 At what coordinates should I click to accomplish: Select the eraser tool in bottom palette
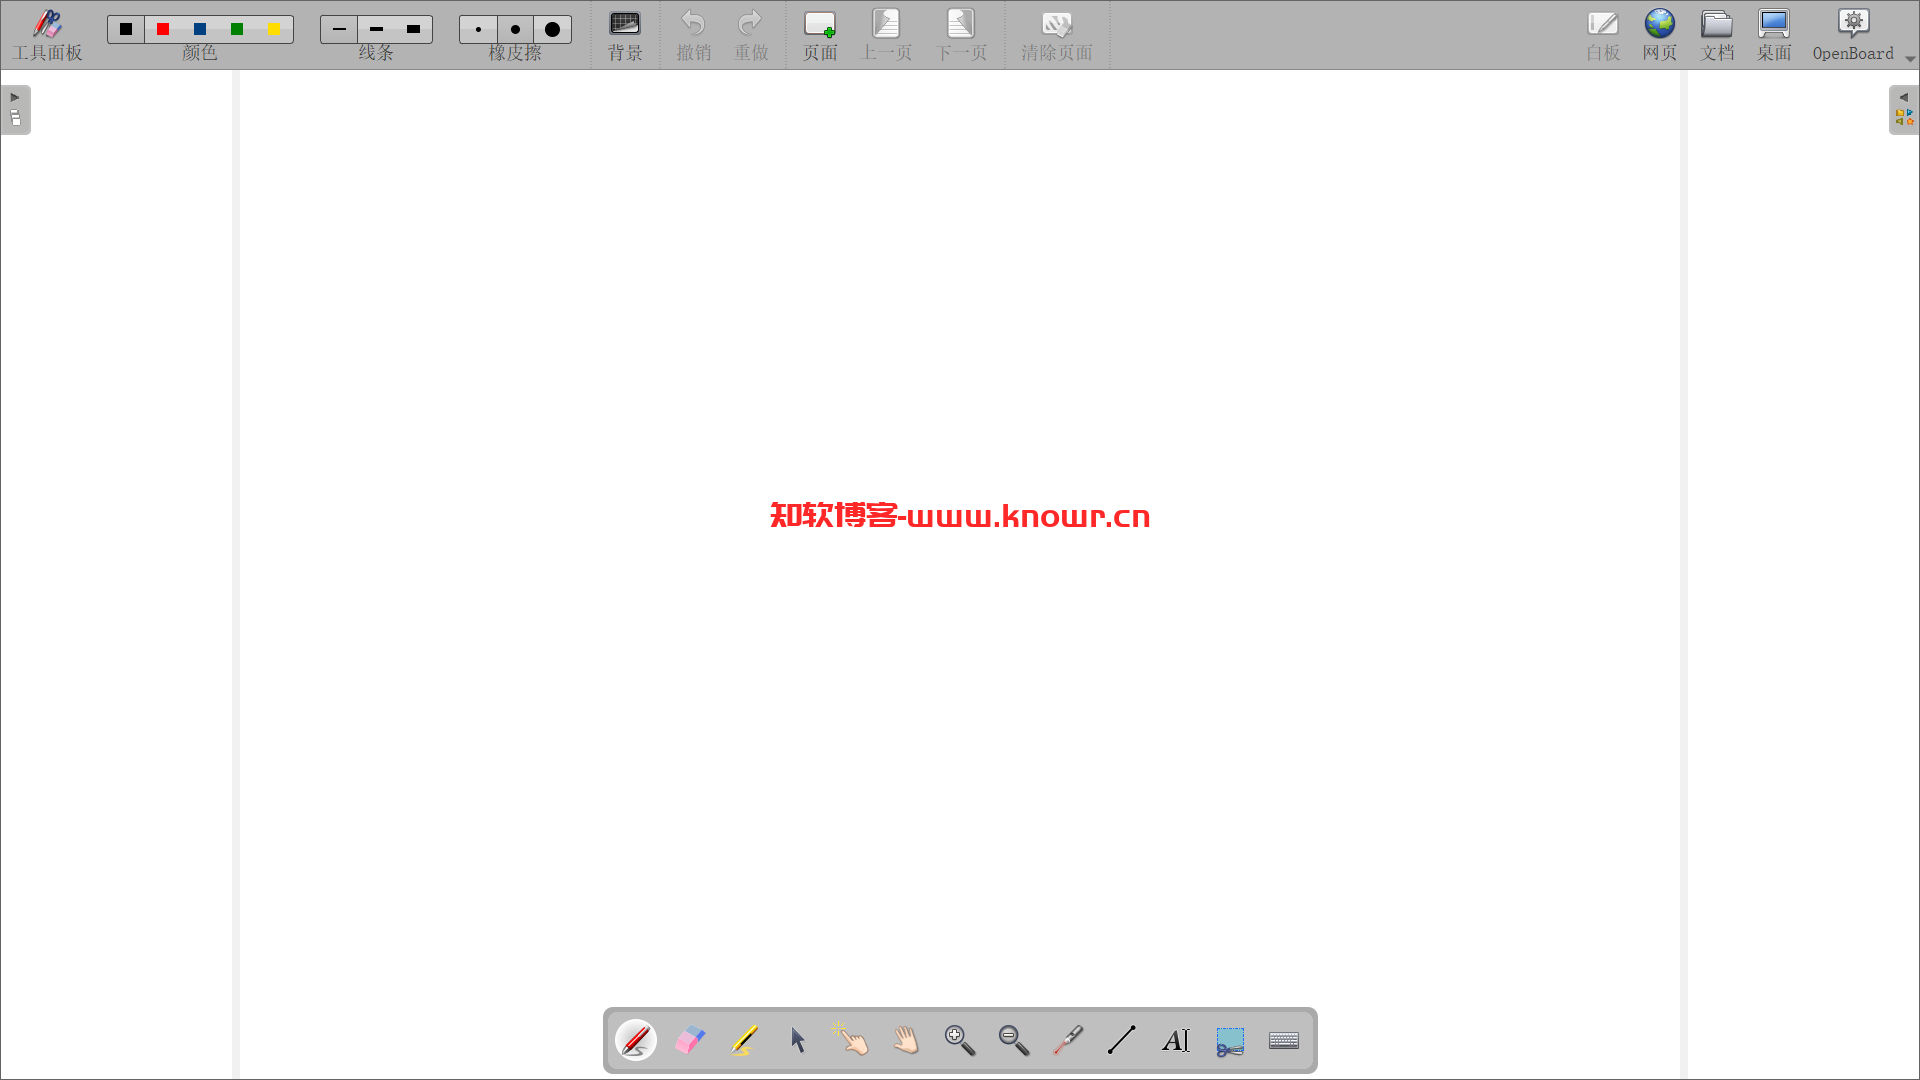pyautogui.click(x=690, y=1040)
